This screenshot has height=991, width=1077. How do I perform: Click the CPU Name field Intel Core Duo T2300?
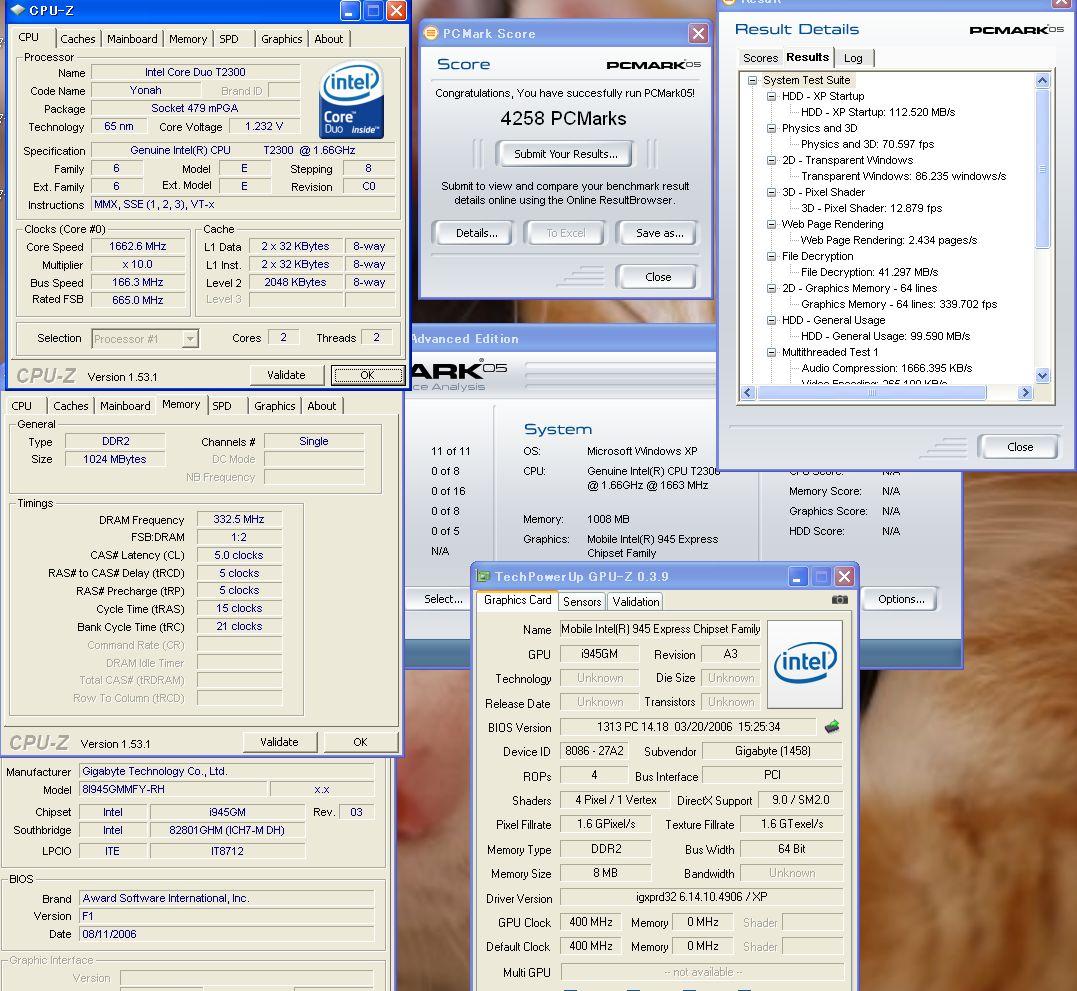click(x=195, y=72)
